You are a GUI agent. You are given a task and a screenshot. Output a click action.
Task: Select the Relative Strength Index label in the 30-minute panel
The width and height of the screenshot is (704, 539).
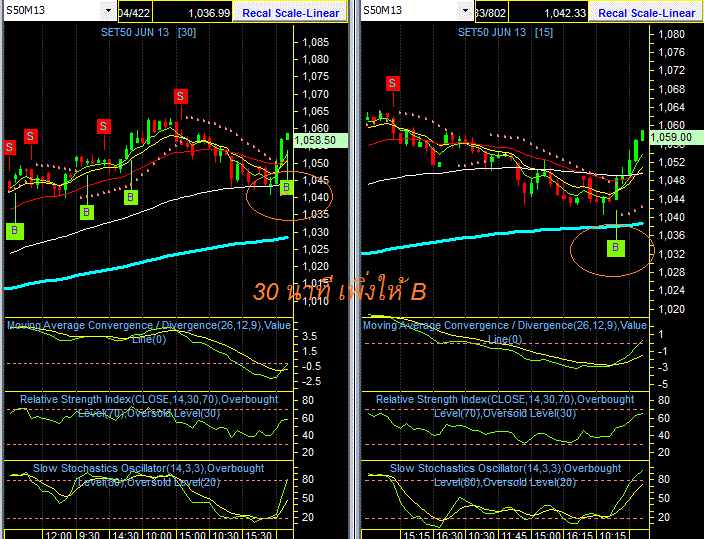coord(149,406)
